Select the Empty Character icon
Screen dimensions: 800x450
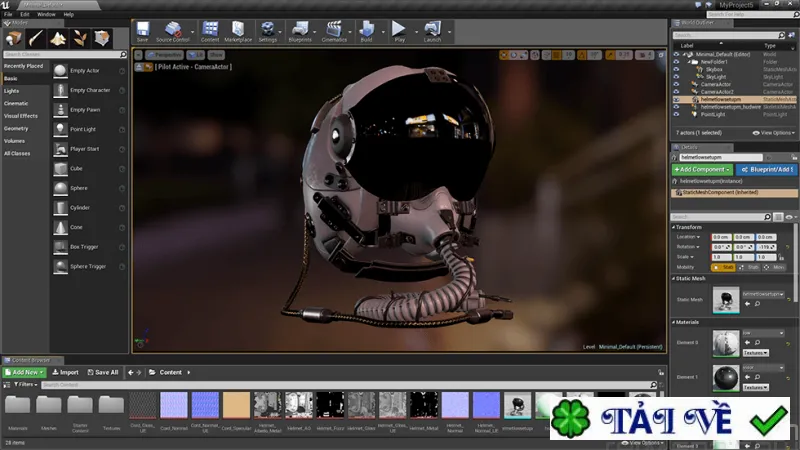click(60, 90)
